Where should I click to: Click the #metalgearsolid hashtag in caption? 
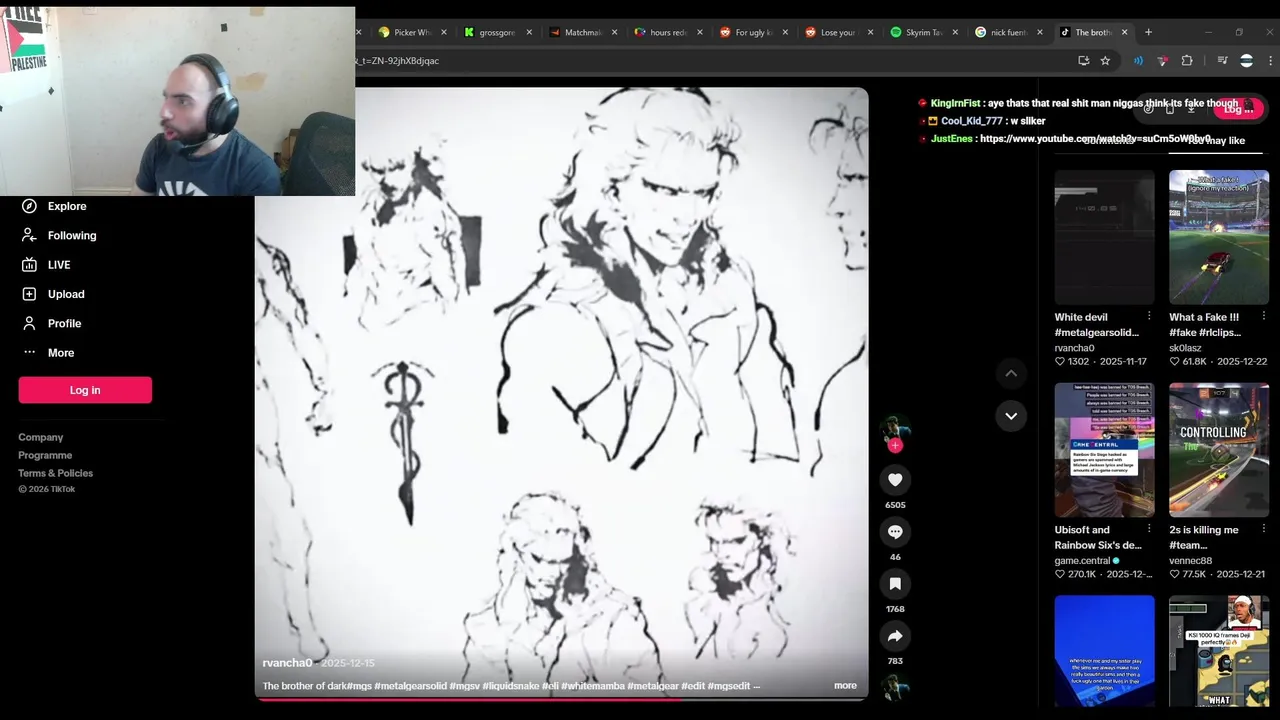click(x=410, y=686)
